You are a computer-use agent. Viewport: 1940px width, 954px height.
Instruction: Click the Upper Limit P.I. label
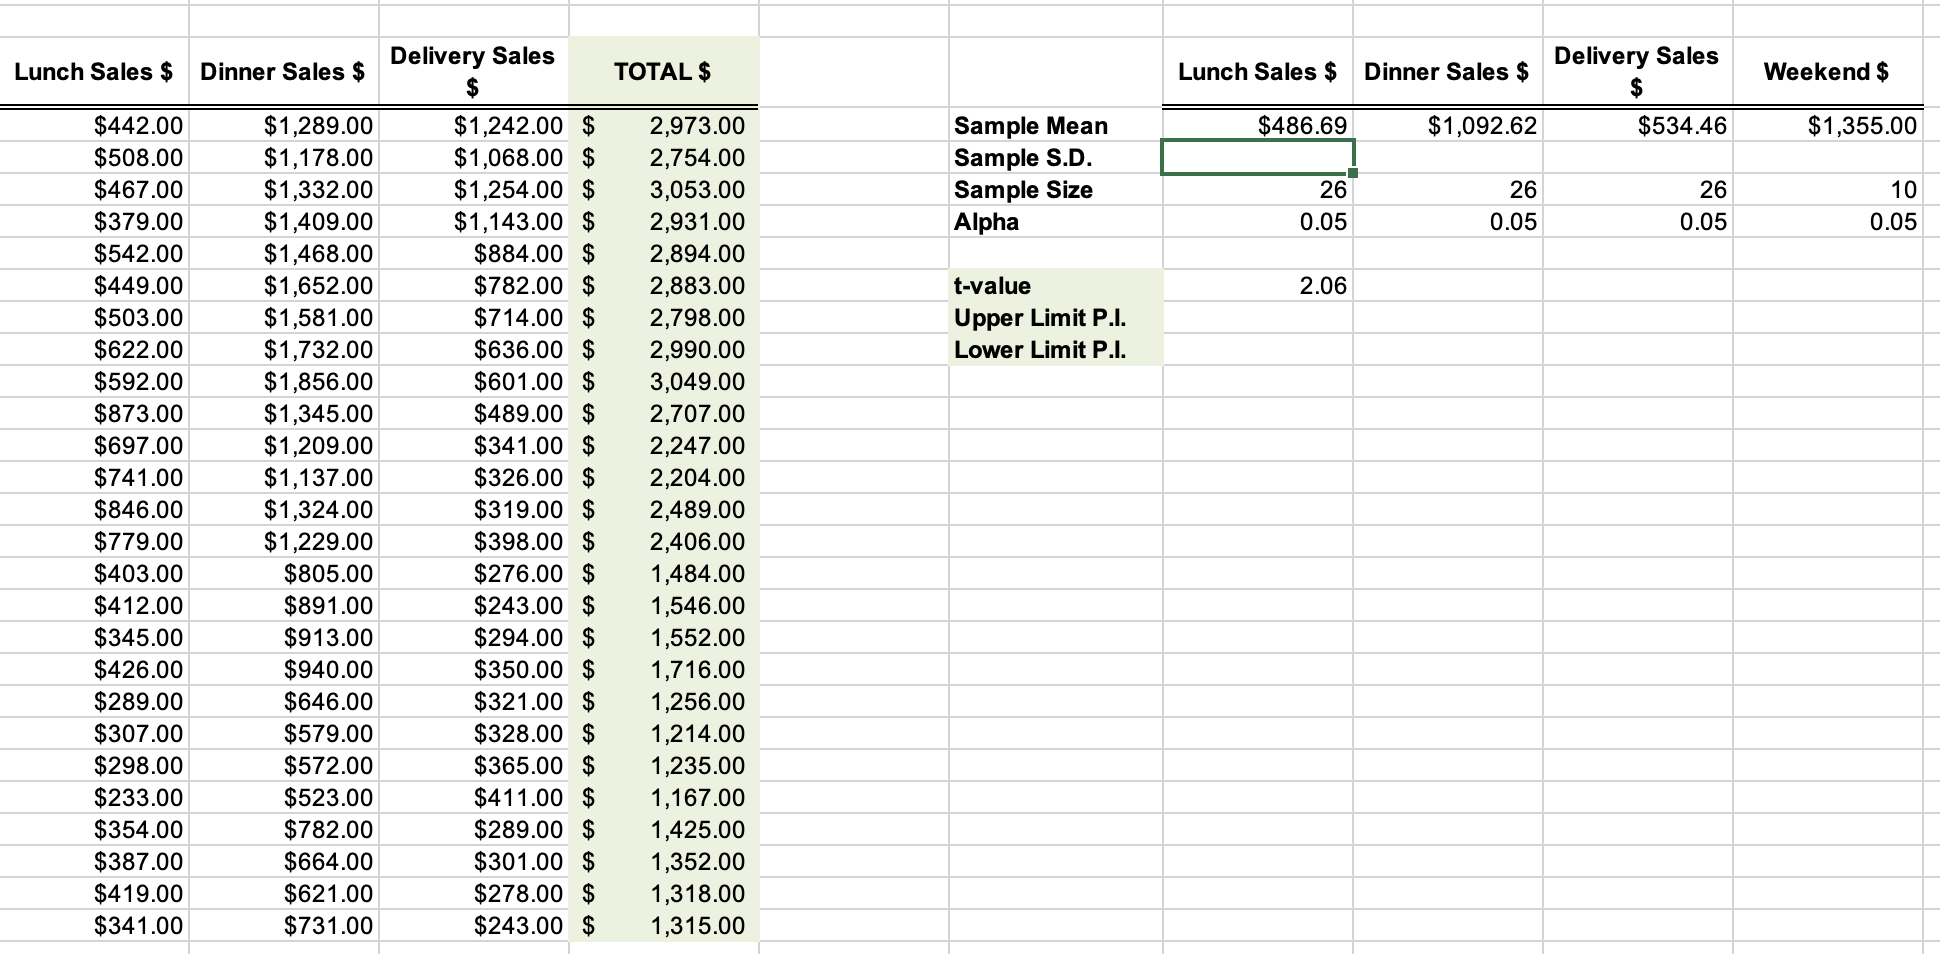1040,318
